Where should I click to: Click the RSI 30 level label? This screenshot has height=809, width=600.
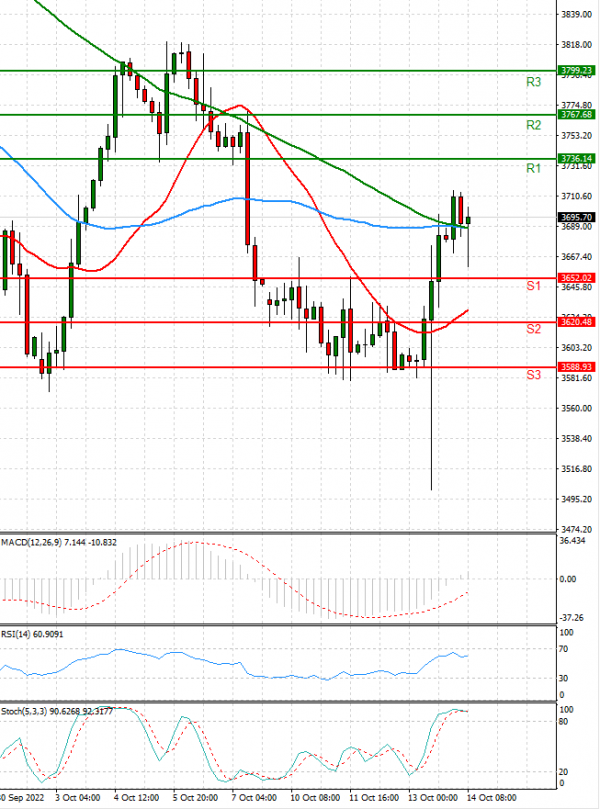[564, 678]
